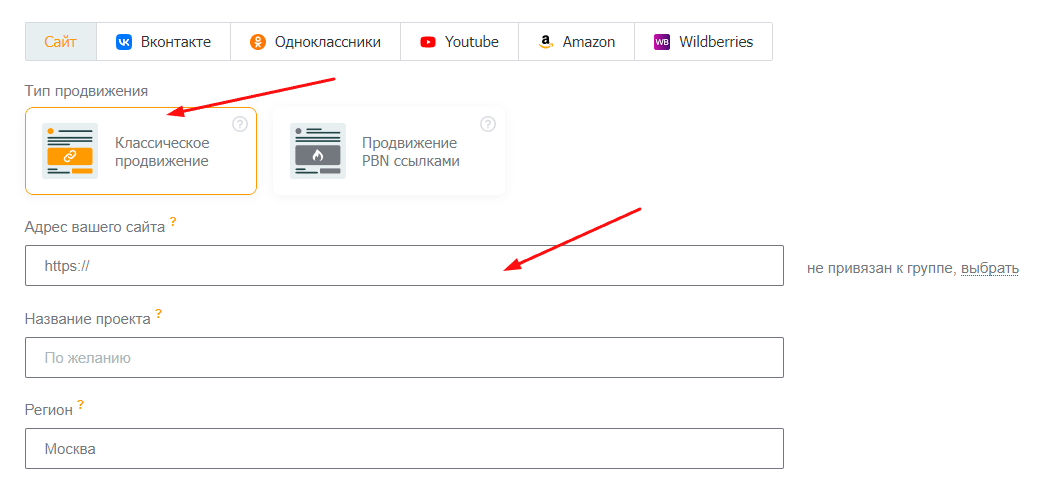Click question mark next to Название проекта

point(158,314)
